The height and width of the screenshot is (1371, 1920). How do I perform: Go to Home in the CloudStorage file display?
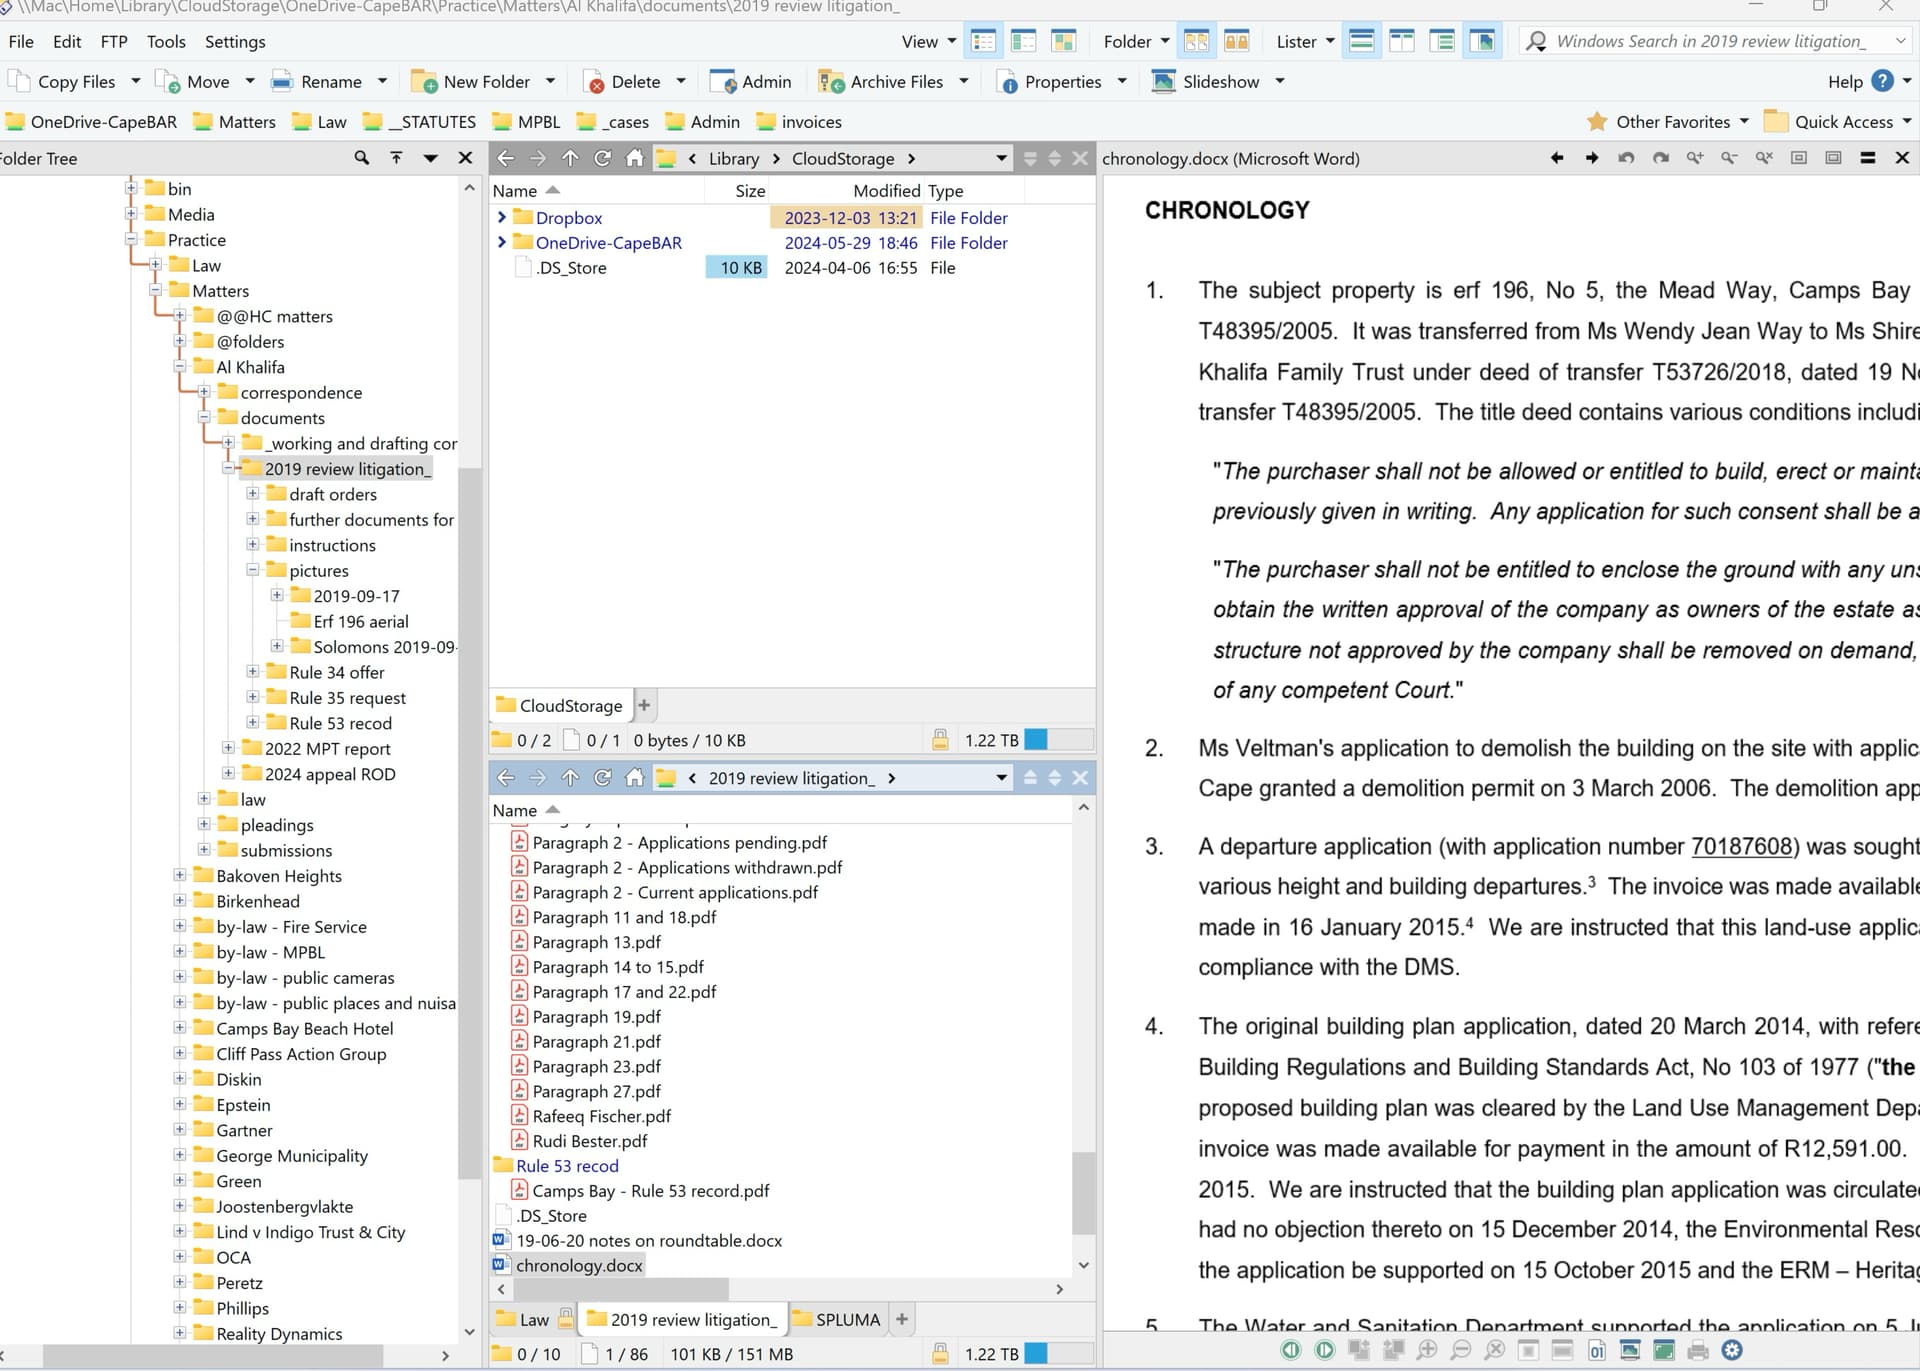[x=634, y=158]
